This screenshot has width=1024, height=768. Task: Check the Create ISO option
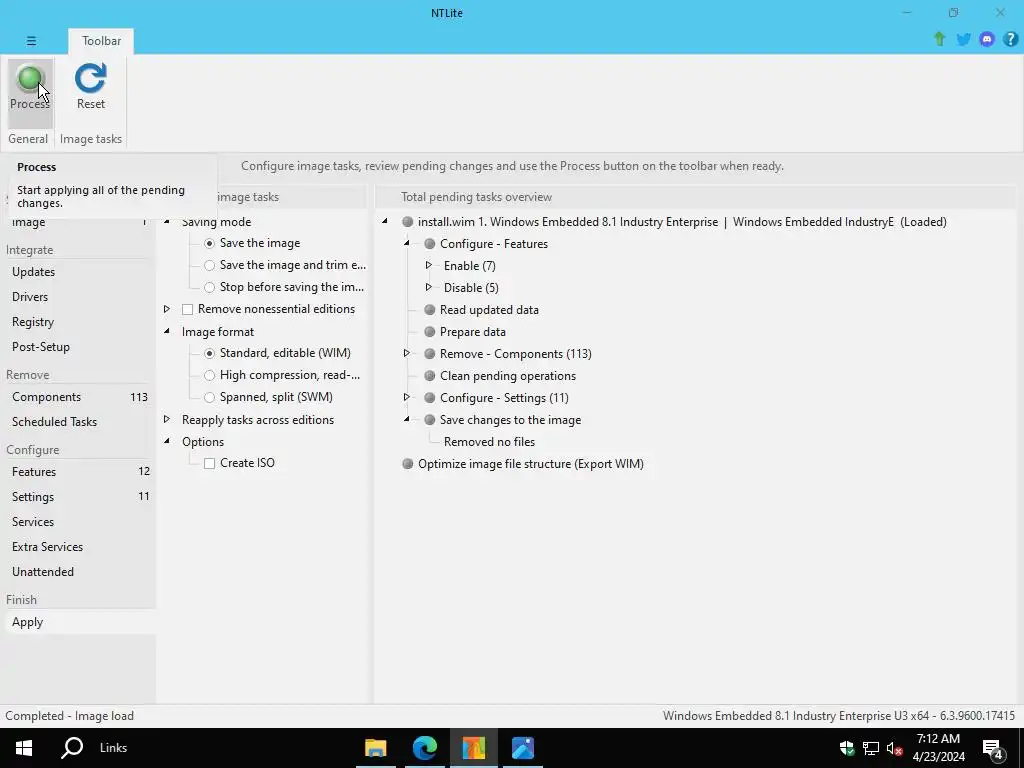209,464
